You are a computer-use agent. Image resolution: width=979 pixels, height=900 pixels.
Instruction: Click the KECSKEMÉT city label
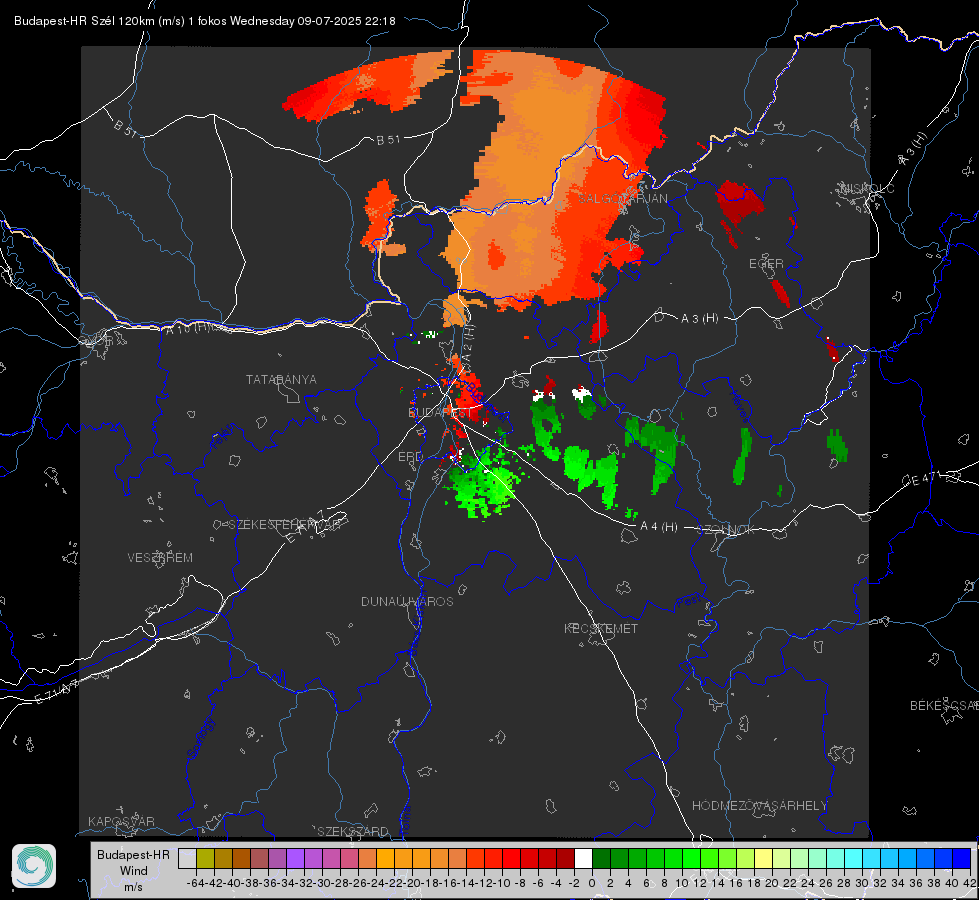tap(601, 629)
